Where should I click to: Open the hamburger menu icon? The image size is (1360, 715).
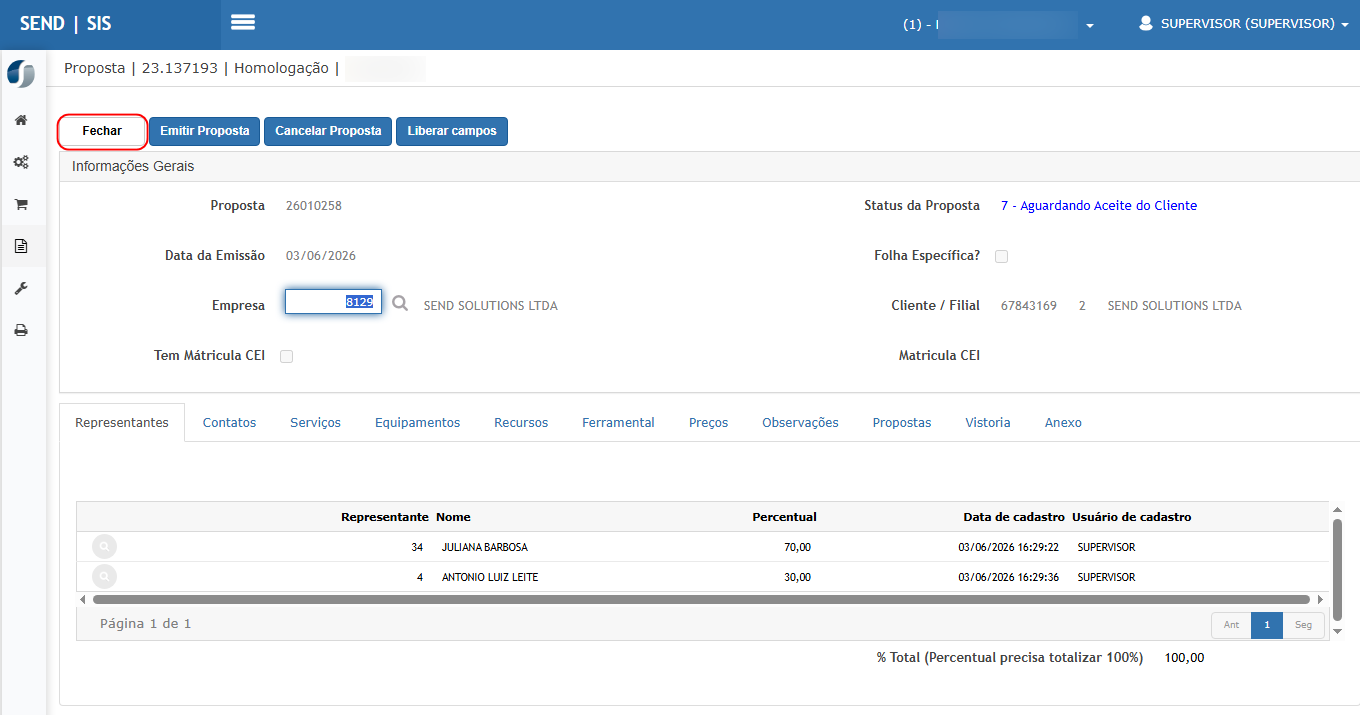tap(243, 22)
